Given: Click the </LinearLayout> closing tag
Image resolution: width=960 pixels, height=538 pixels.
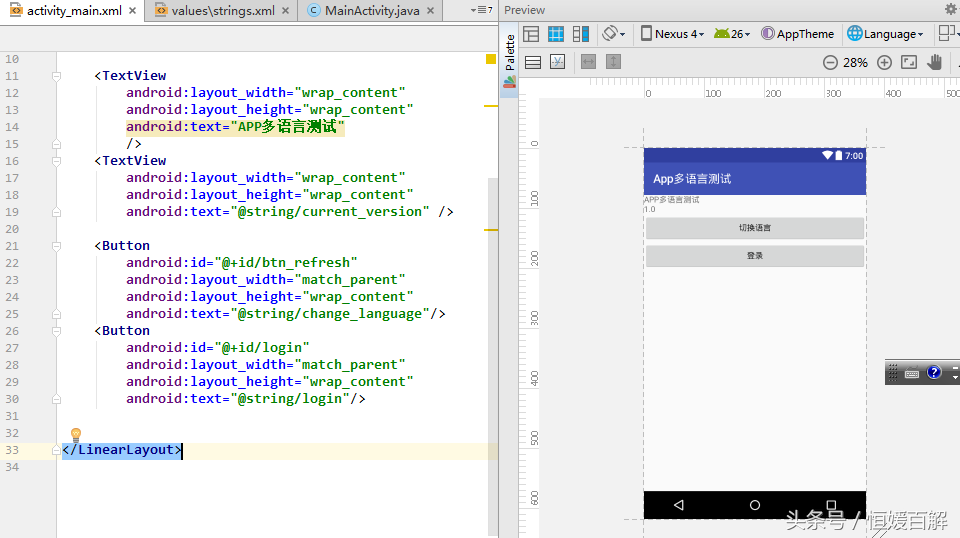Looking at the screenshot, I should pyautogui.click(x=122, y=450).
